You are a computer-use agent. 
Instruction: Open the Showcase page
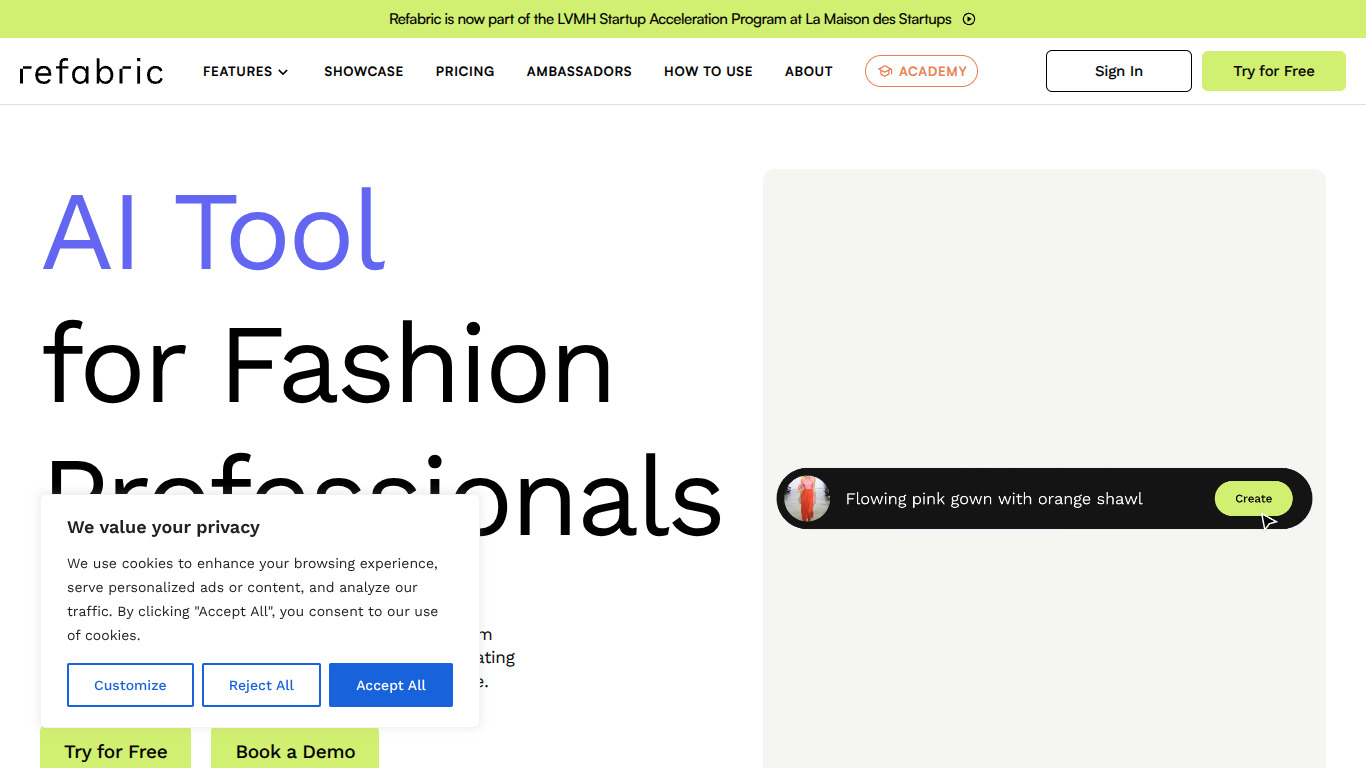pos(364,71)
